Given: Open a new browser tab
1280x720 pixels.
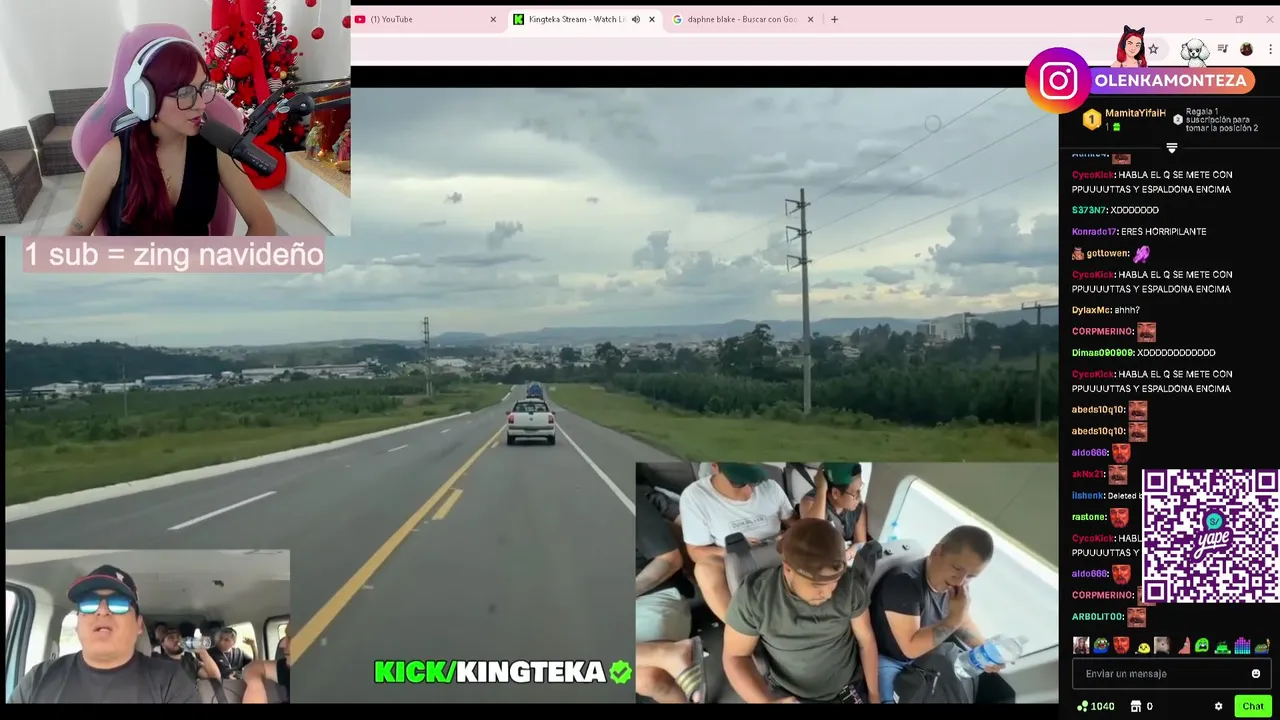Looking at the screenshot, I should pos(834,19).
